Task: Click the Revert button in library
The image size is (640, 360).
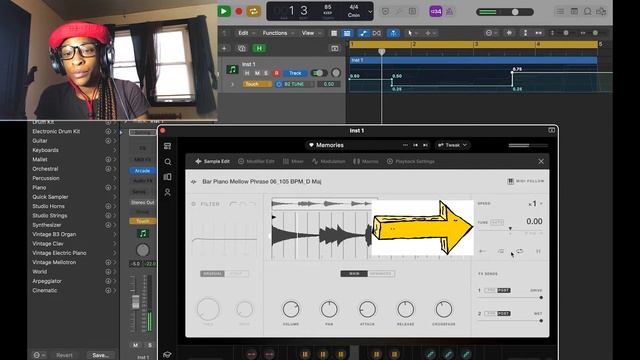Action: coord(64,355)
